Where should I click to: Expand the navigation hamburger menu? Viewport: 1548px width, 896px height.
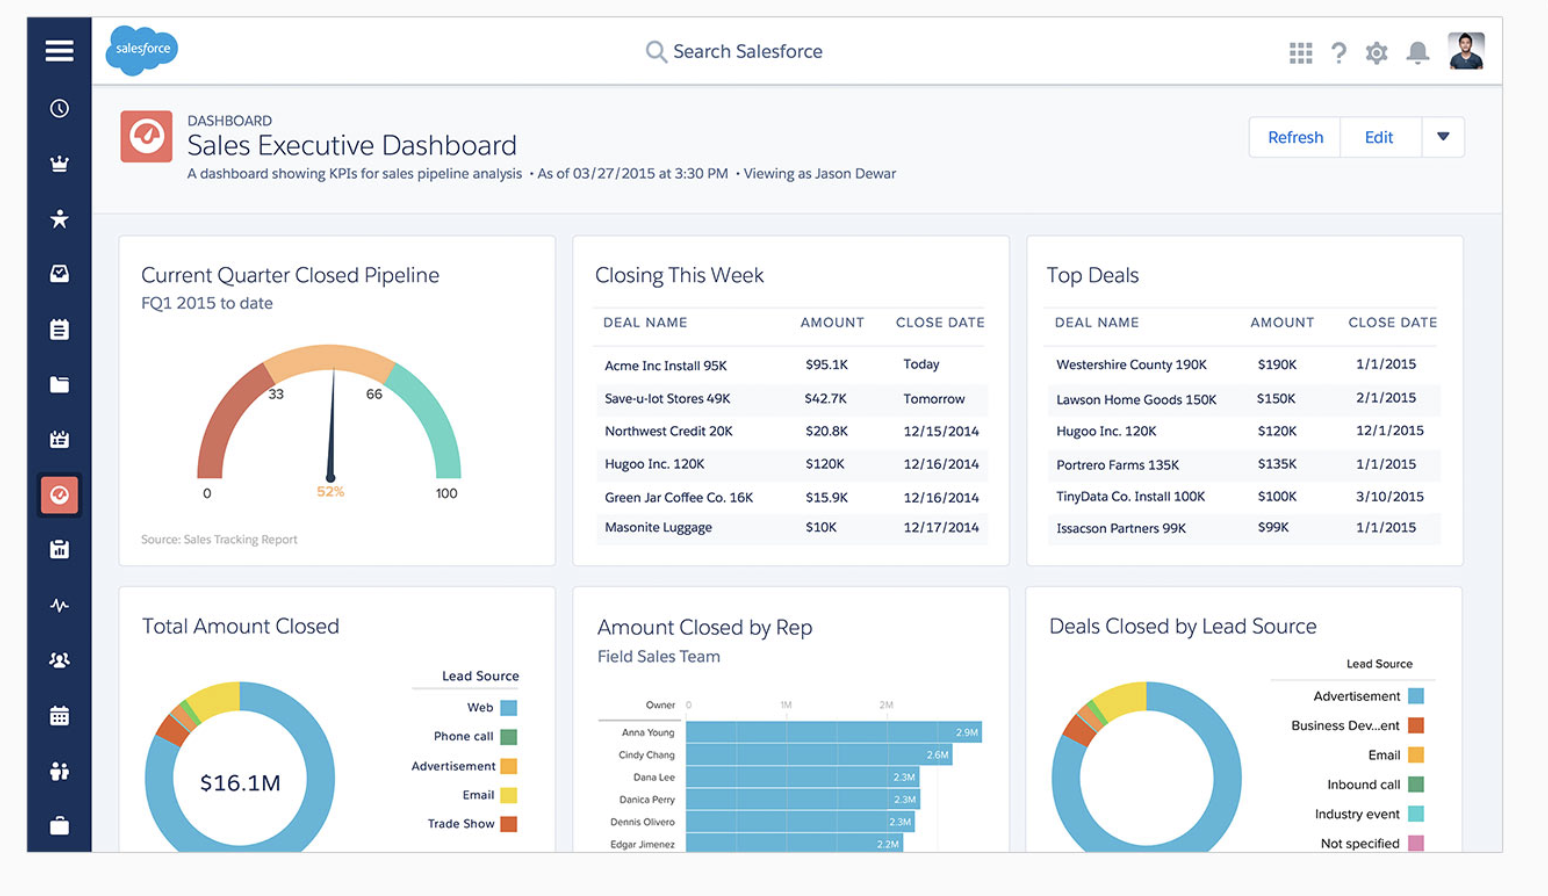coord(58,50)
